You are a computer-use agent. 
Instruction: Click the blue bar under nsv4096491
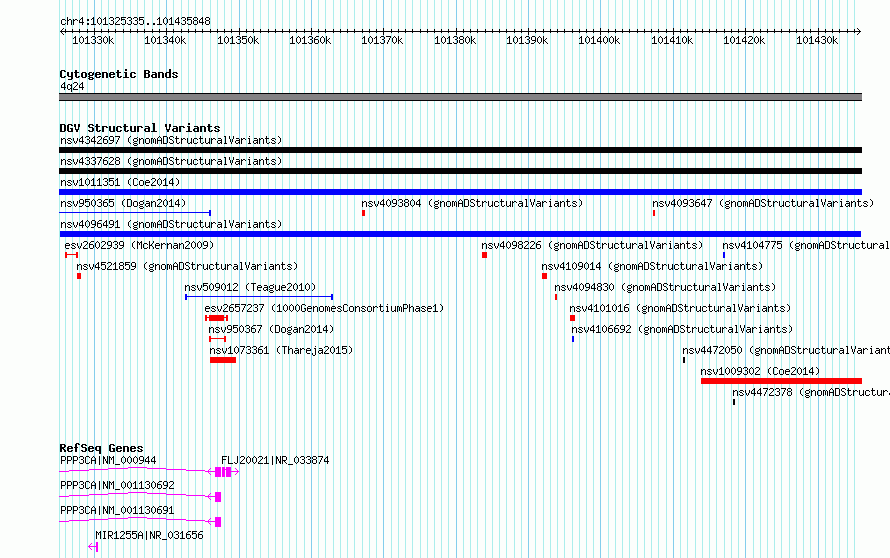click(460, 234)
